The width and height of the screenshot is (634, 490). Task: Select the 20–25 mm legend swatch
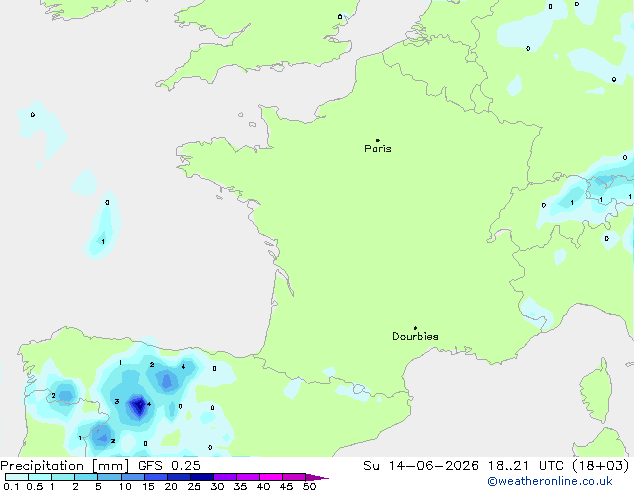coord(178,477)
